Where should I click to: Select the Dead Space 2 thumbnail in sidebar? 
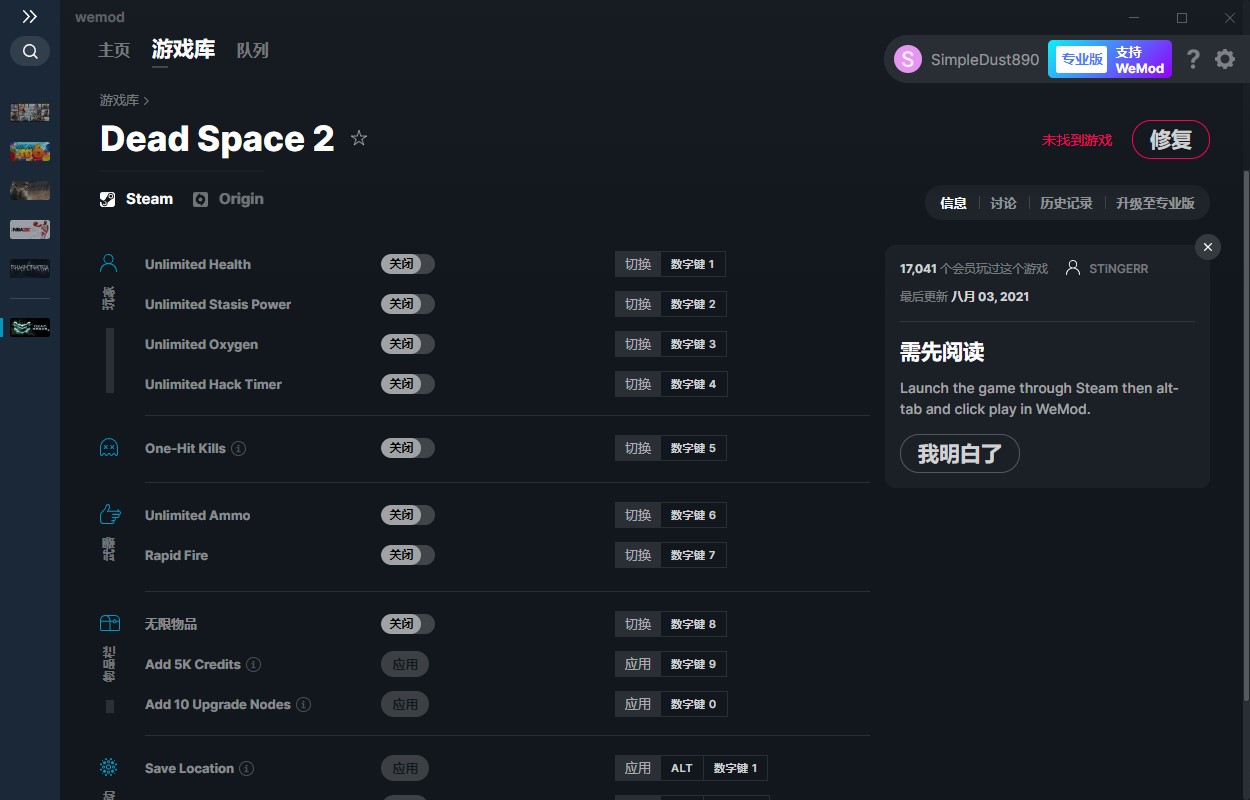tap(30, 327)
